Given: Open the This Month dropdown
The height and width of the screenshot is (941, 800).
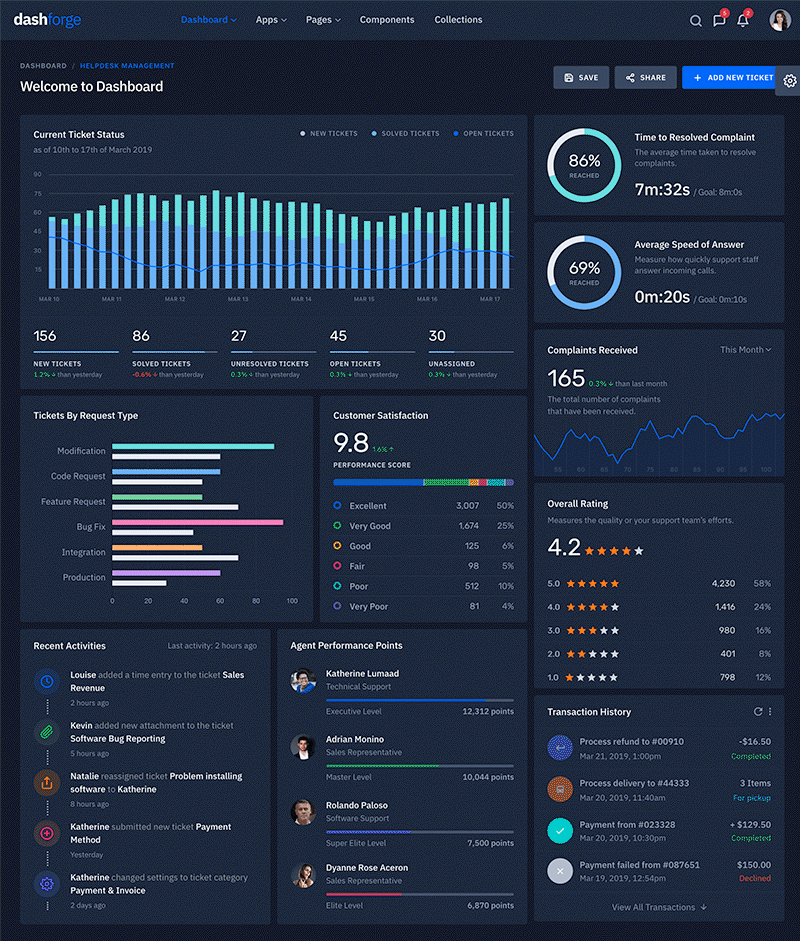Looking at the screenshot, I should [x=746, y=350].
